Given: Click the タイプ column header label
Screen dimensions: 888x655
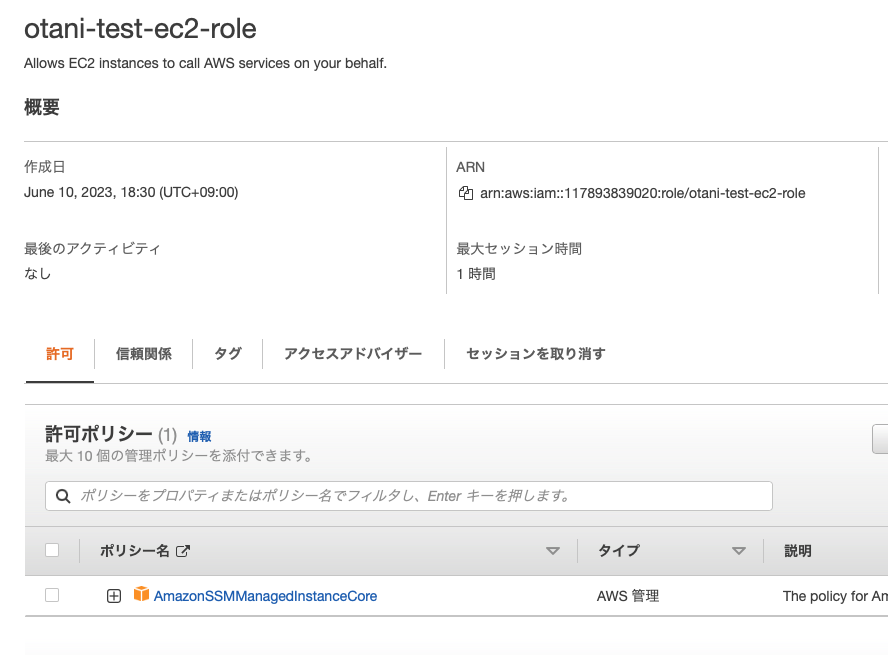Looking at the screenshot, I should click(x=618, y=551).
